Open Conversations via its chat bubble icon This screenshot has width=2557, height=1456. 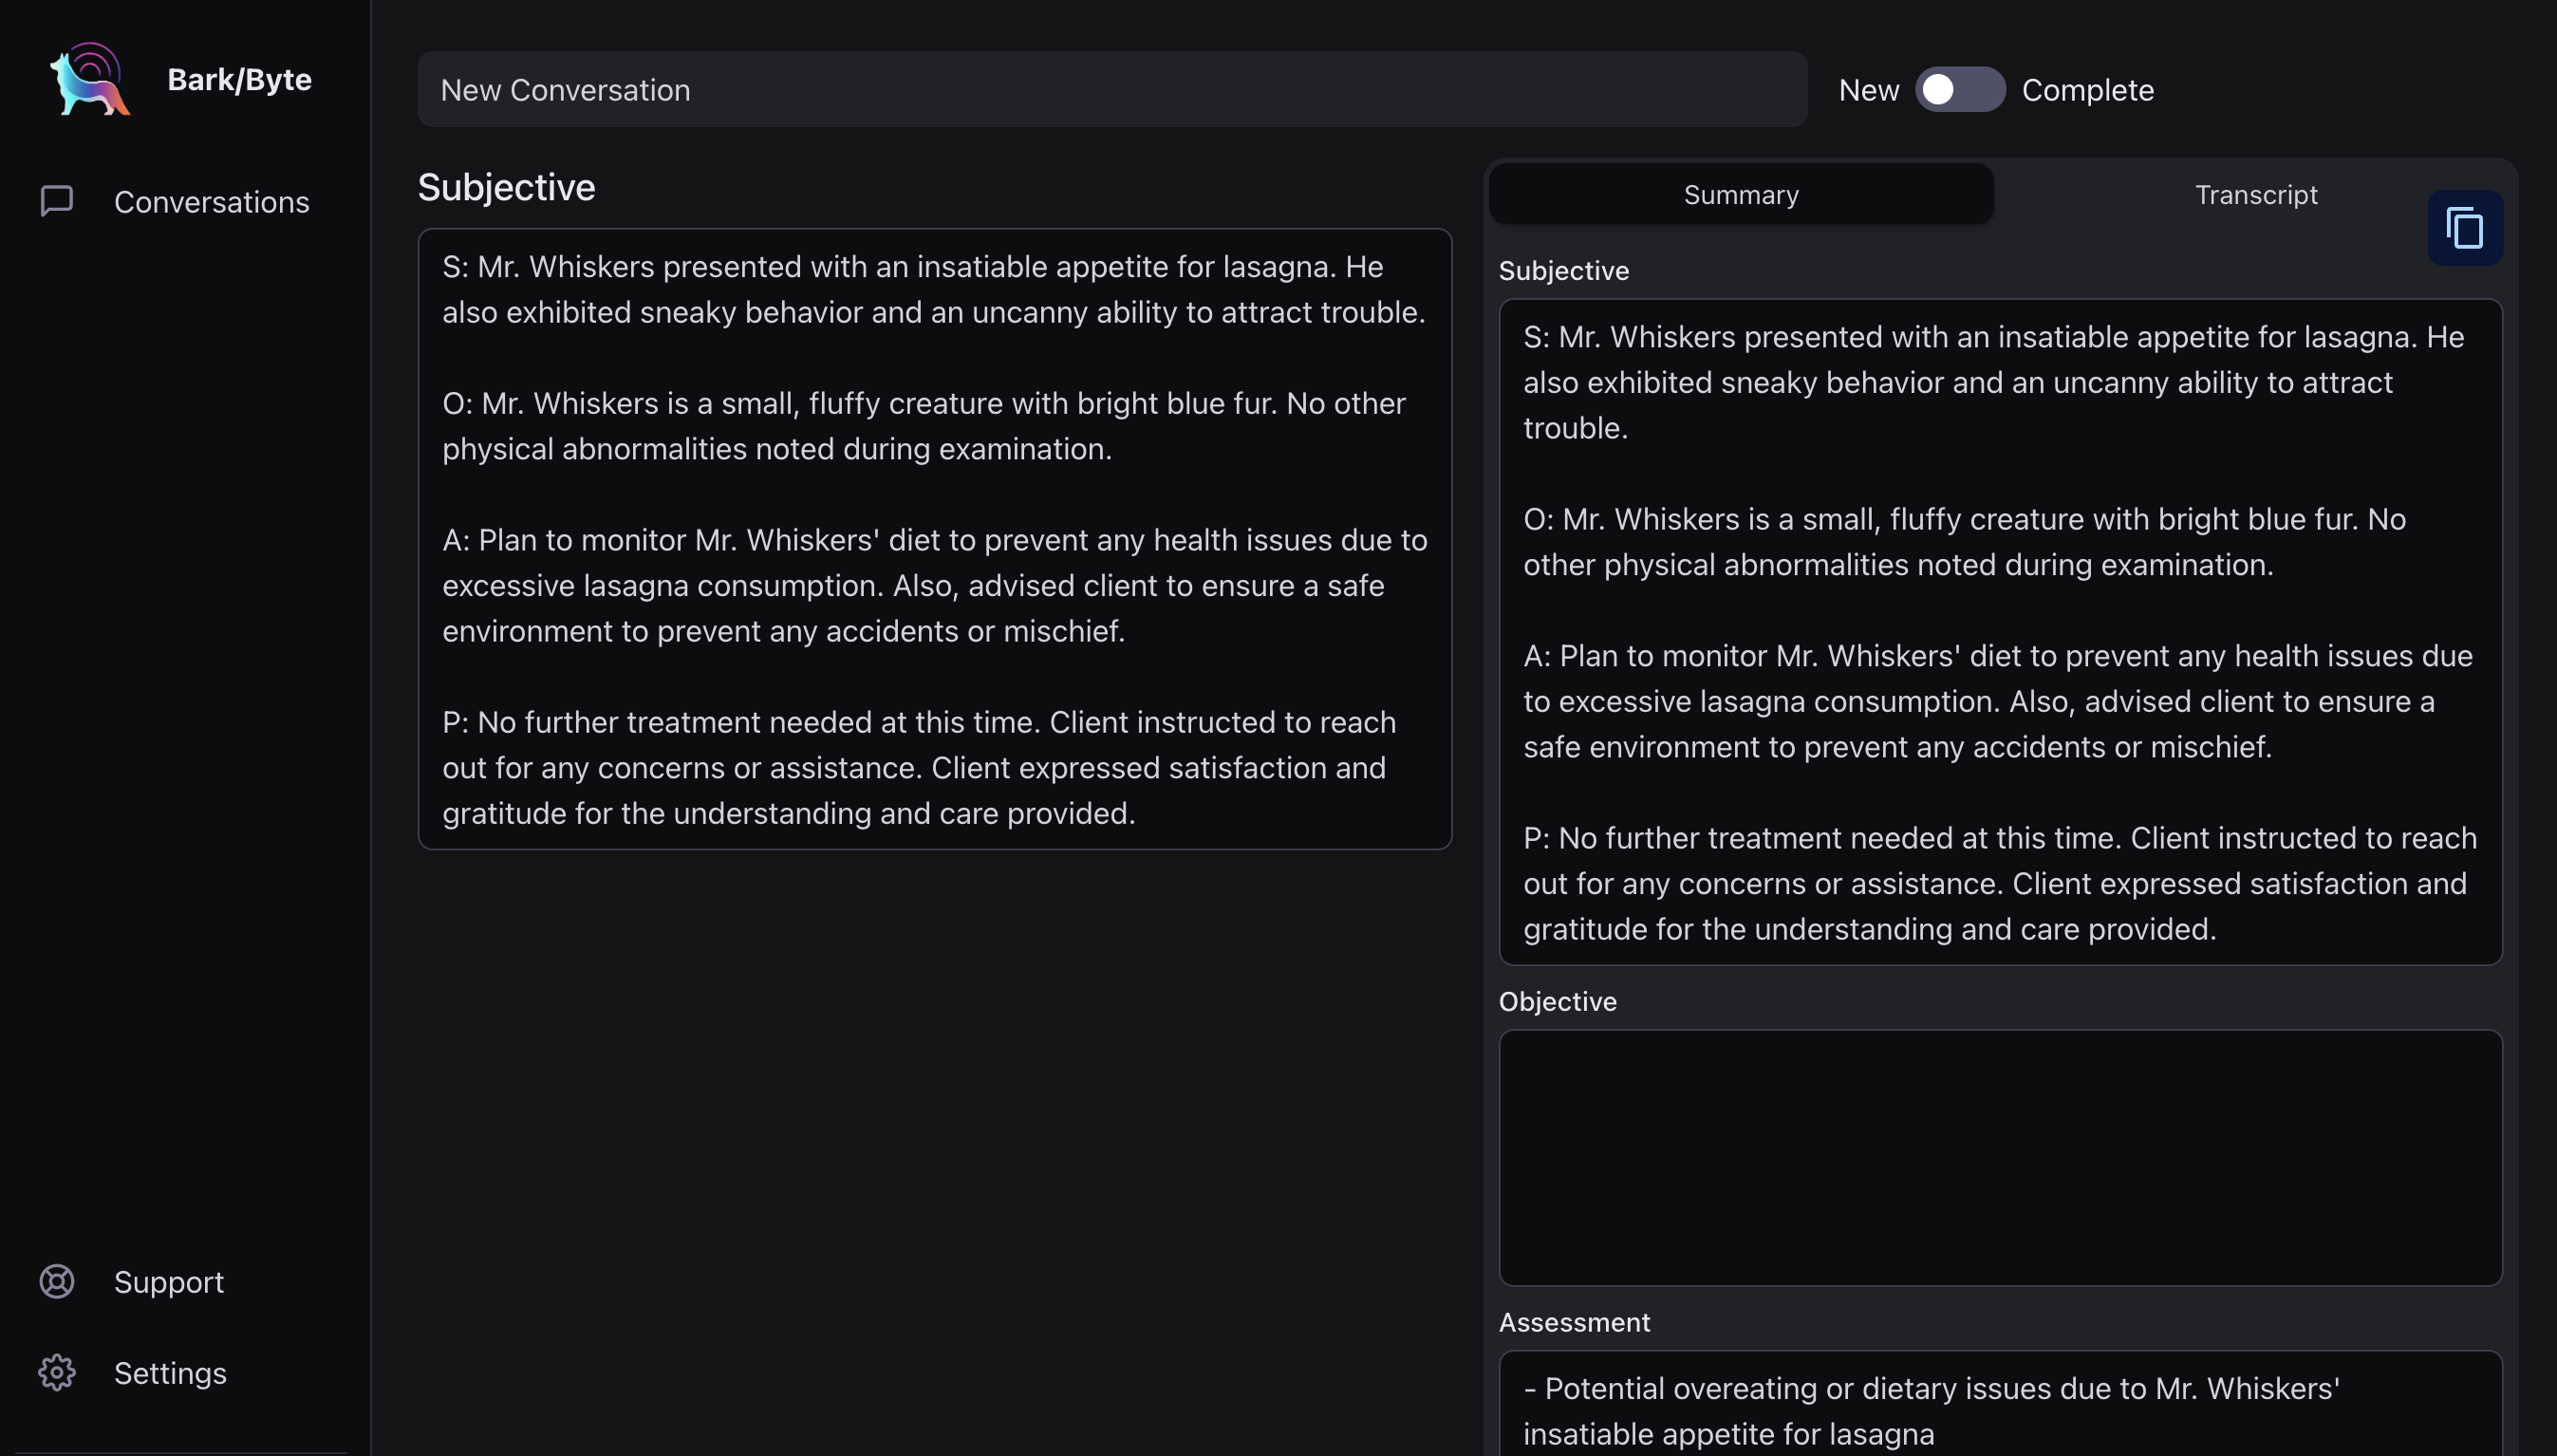tap(57, 201)
